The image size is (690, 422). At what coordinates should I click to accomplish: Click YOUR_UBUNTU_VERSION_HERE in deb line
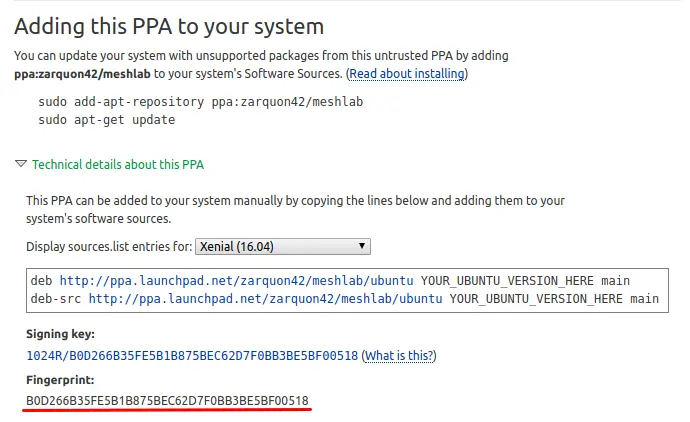[x=507, y=281]
